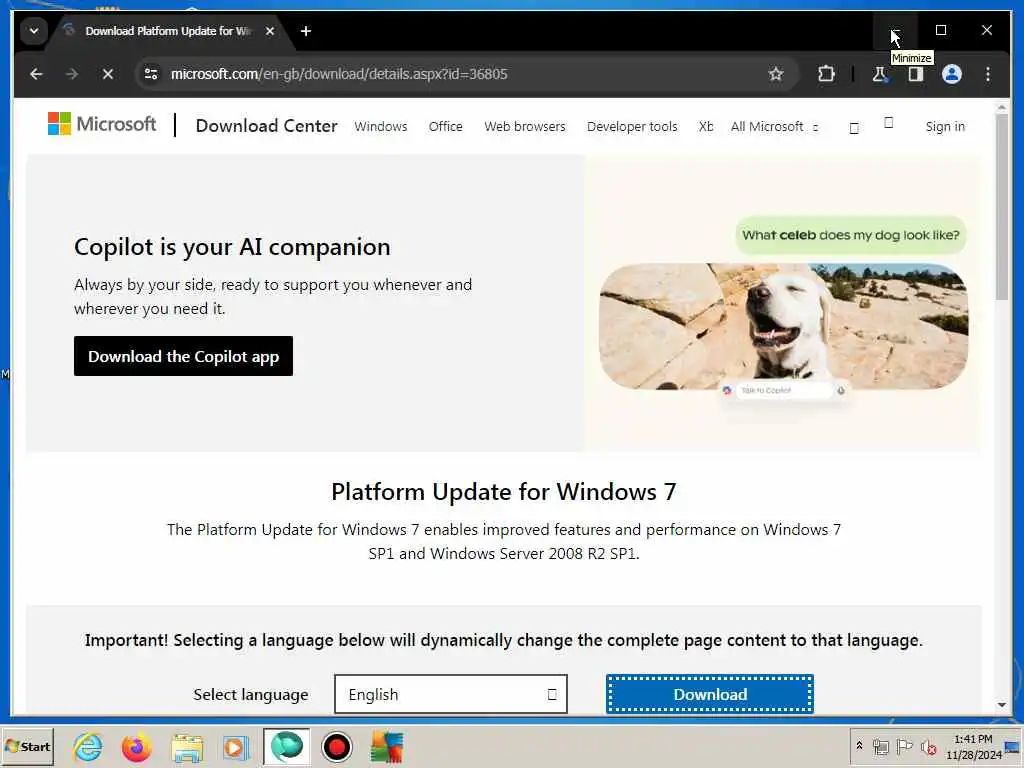
Task: Click the vertical scrollbar thumb
Action: 1002,207
